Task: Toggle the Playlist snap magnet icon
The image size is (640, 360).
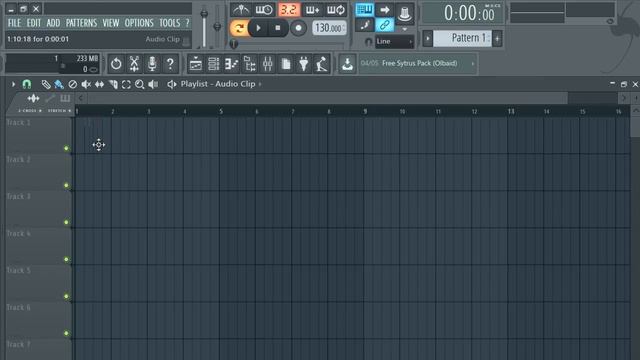Action: (x=27, y=84)
